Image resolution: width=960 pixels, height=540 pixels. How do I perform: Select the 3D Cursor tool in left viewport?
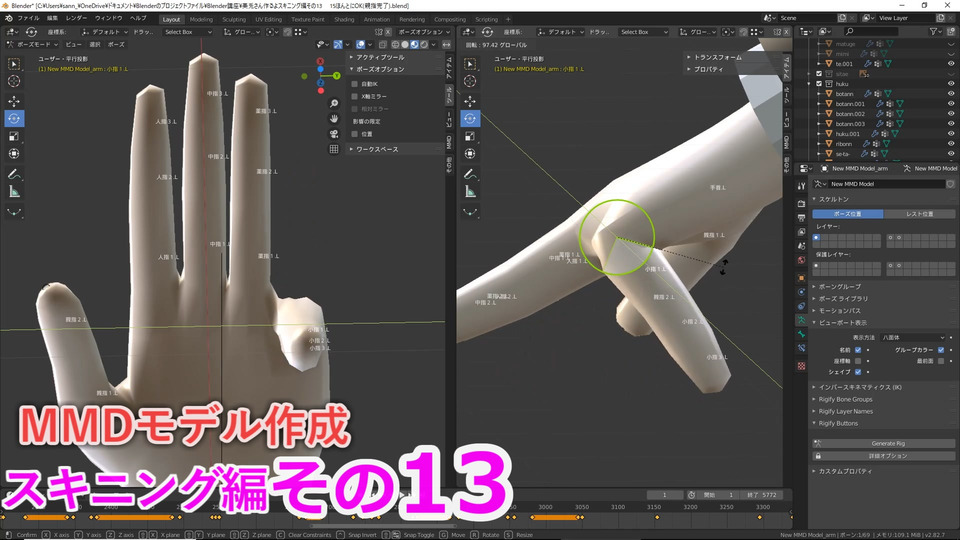pos(14,81)
